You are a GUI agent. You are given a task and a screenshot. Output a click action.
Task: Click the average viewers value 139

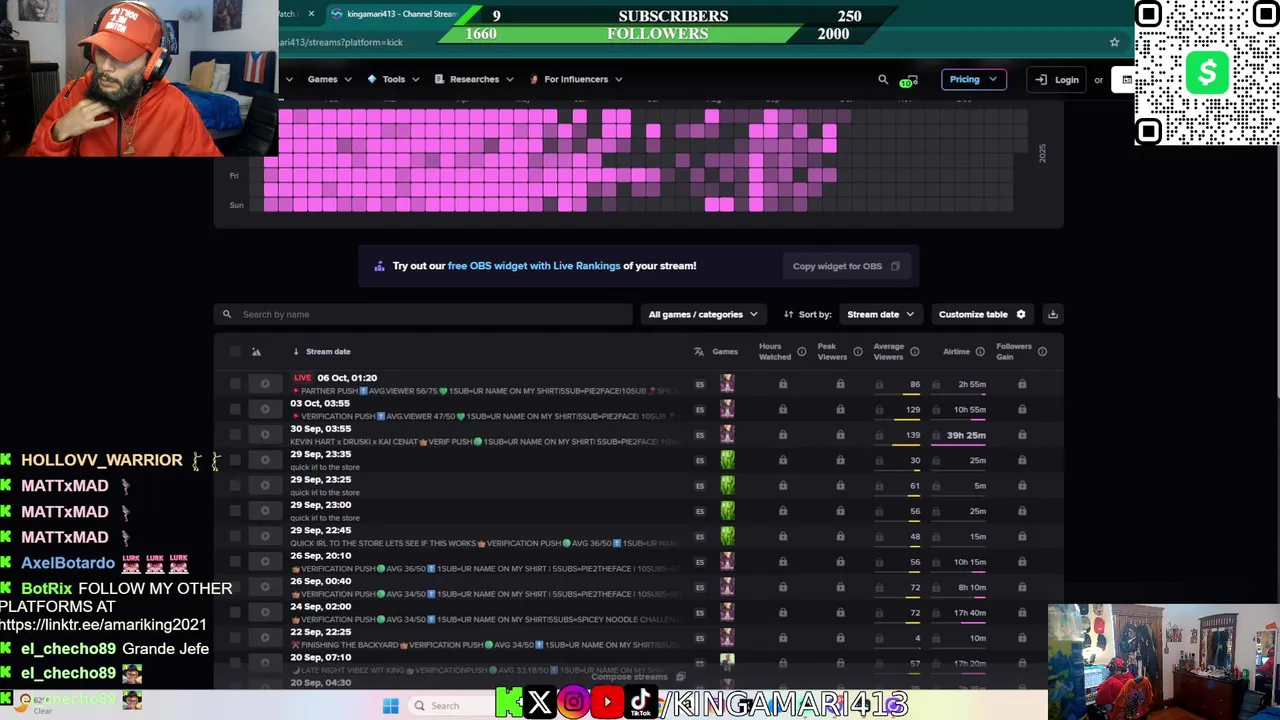click(912, 435)
